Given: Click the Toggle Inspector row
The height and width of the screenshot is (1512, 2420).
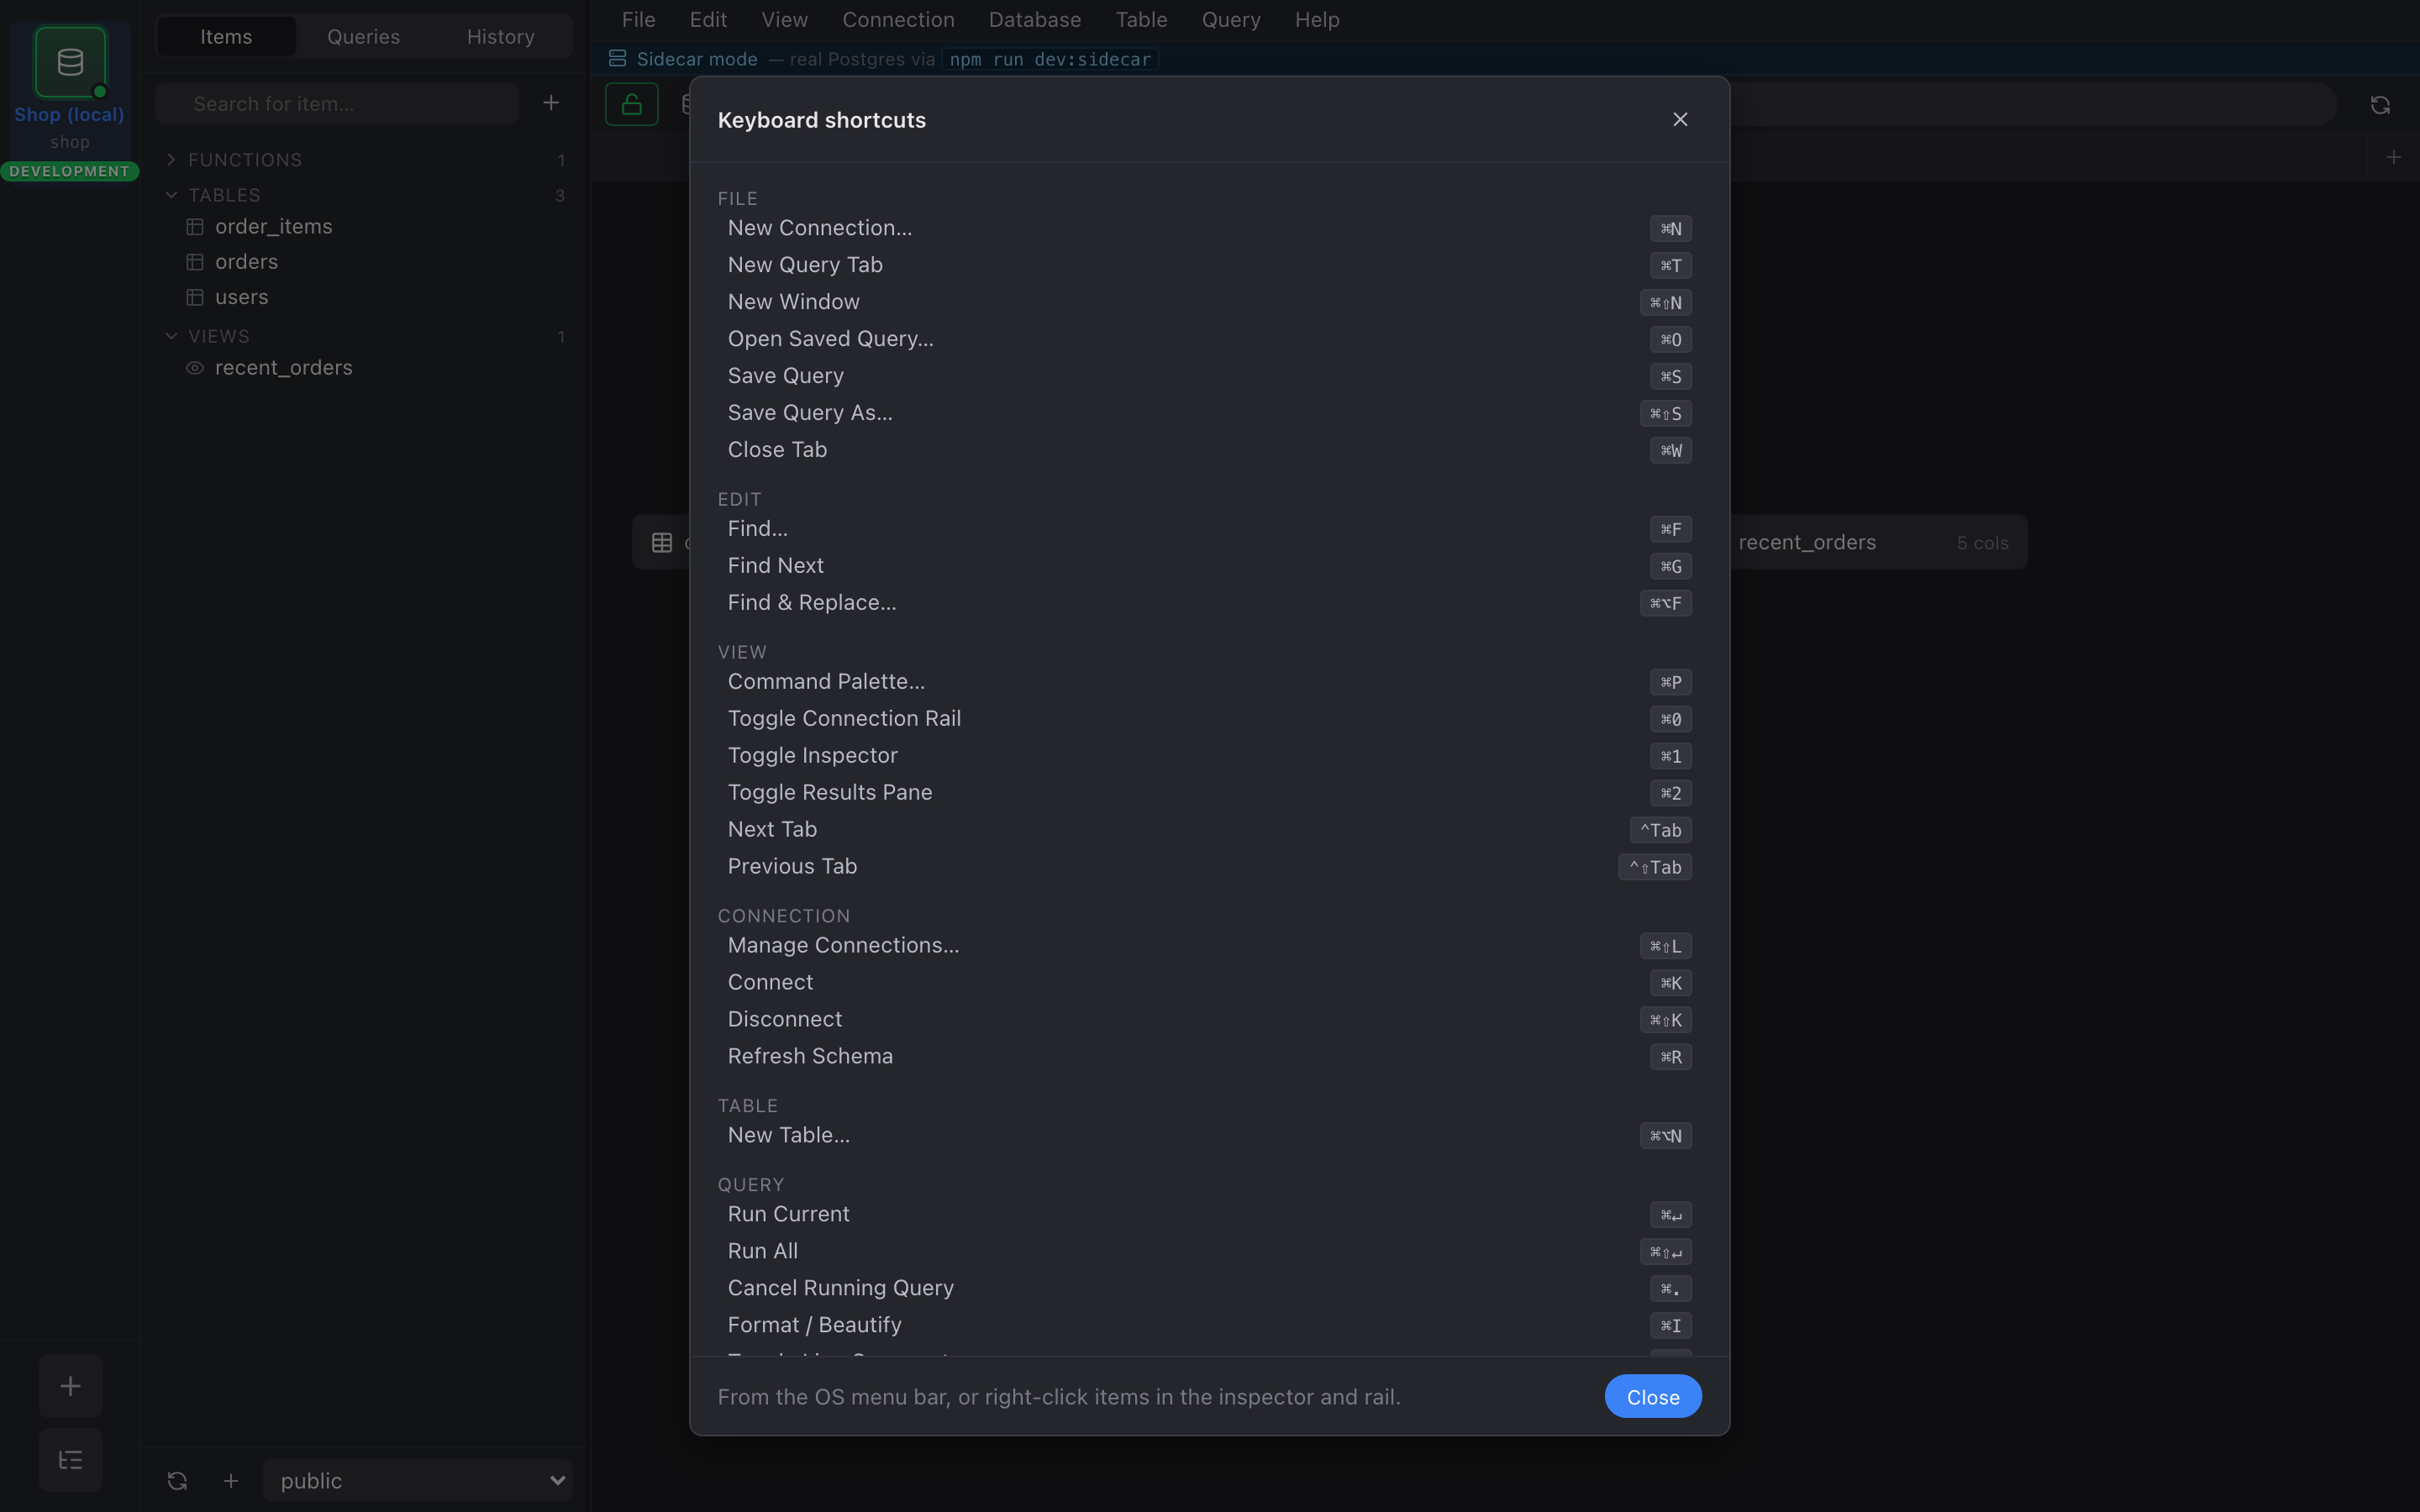Looking at the screenshot, I should tap(1209, 756).
